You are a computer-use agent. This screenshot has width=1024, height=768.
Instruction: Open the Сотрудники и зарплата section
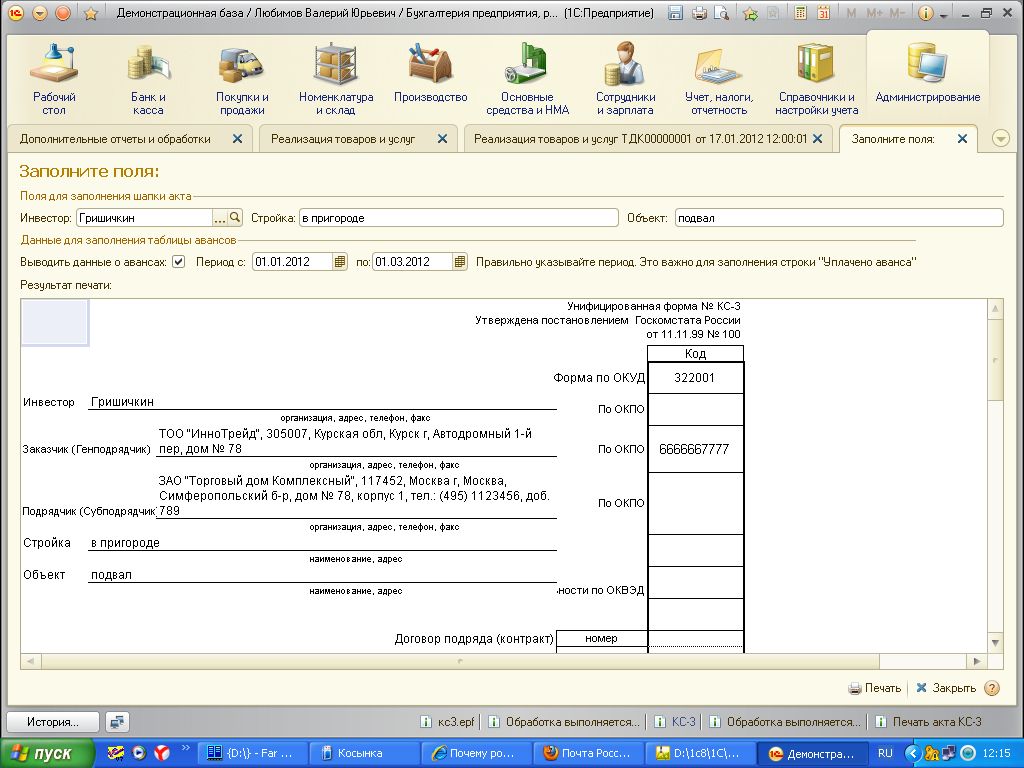click(x=625, y=80)
